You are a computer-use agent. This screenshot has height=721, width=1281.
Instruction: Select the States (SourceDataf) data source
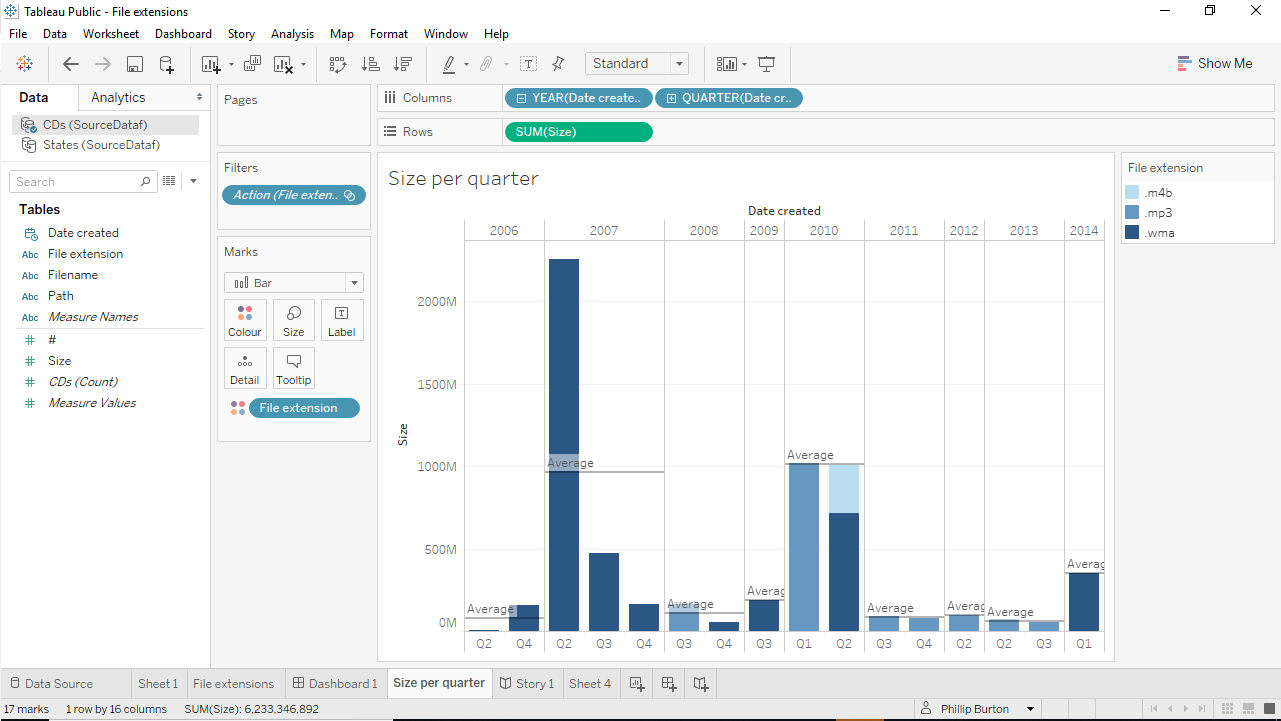[x=106, y=145]
